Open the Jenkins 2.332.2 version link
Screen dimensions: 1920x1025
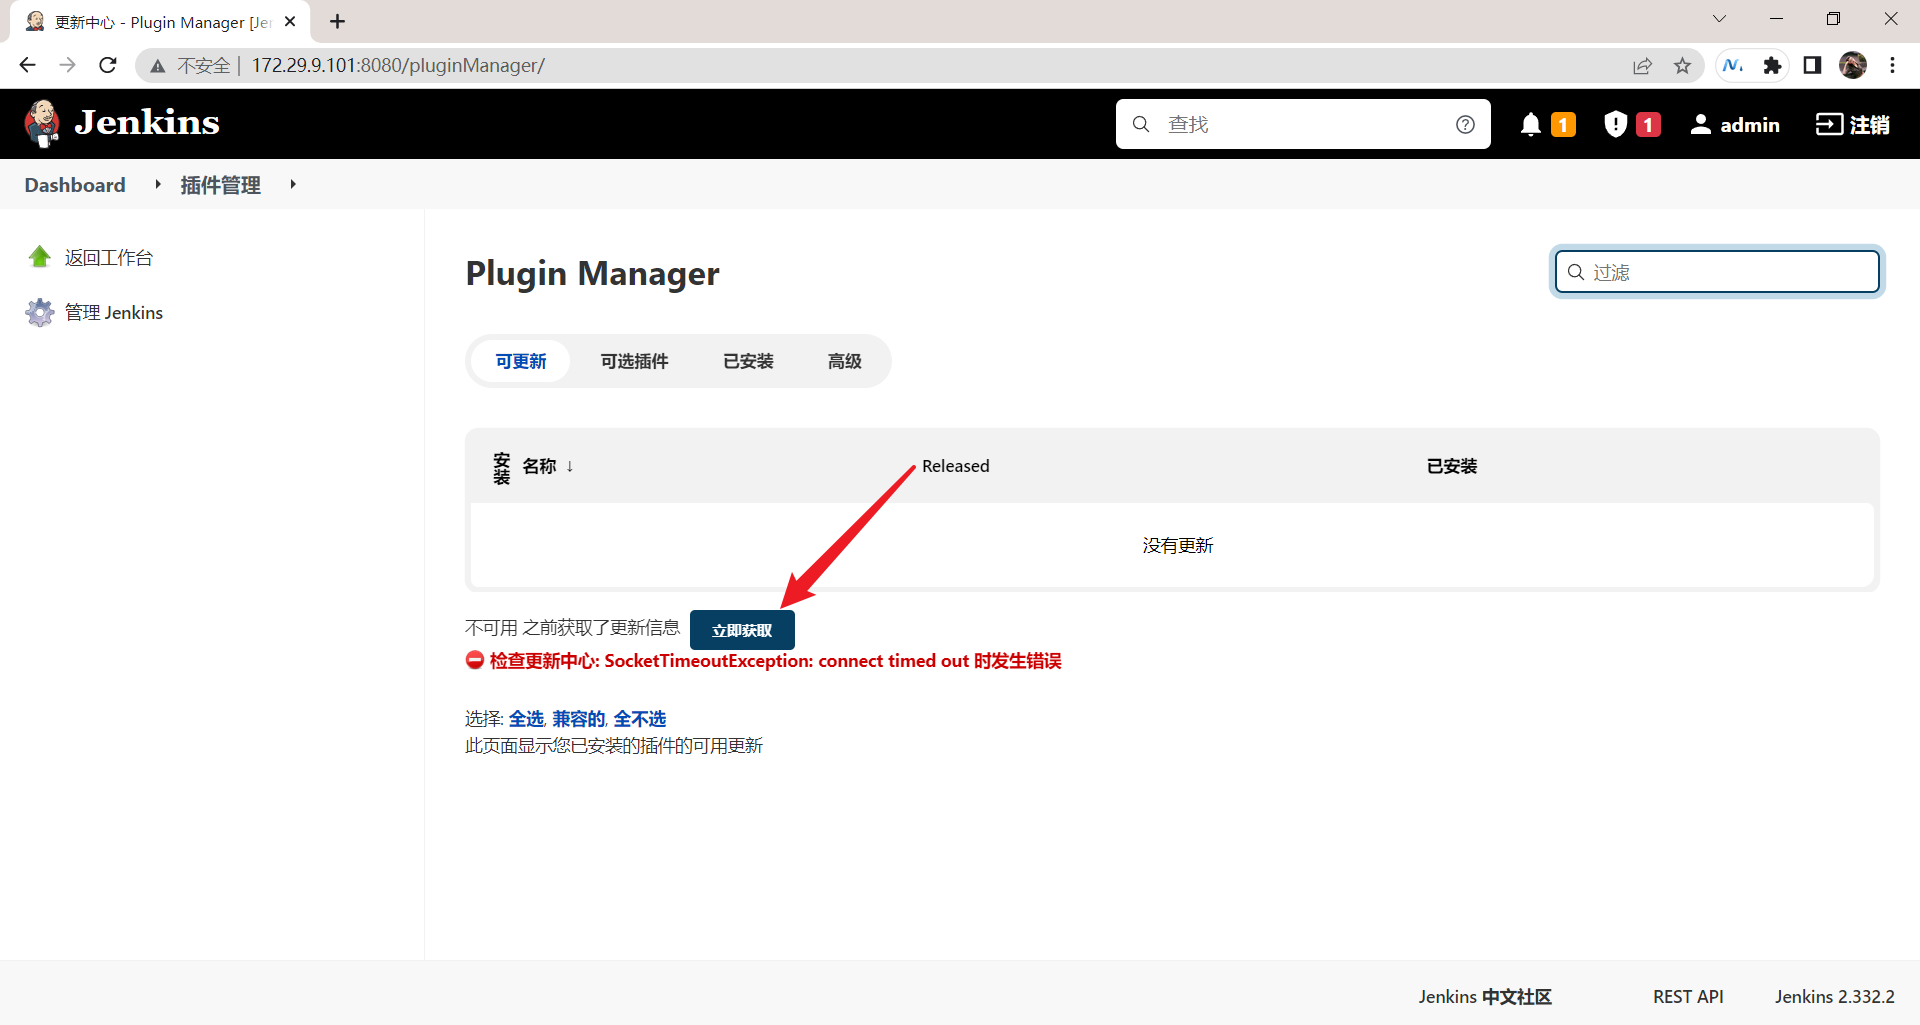click(1835, 996)
